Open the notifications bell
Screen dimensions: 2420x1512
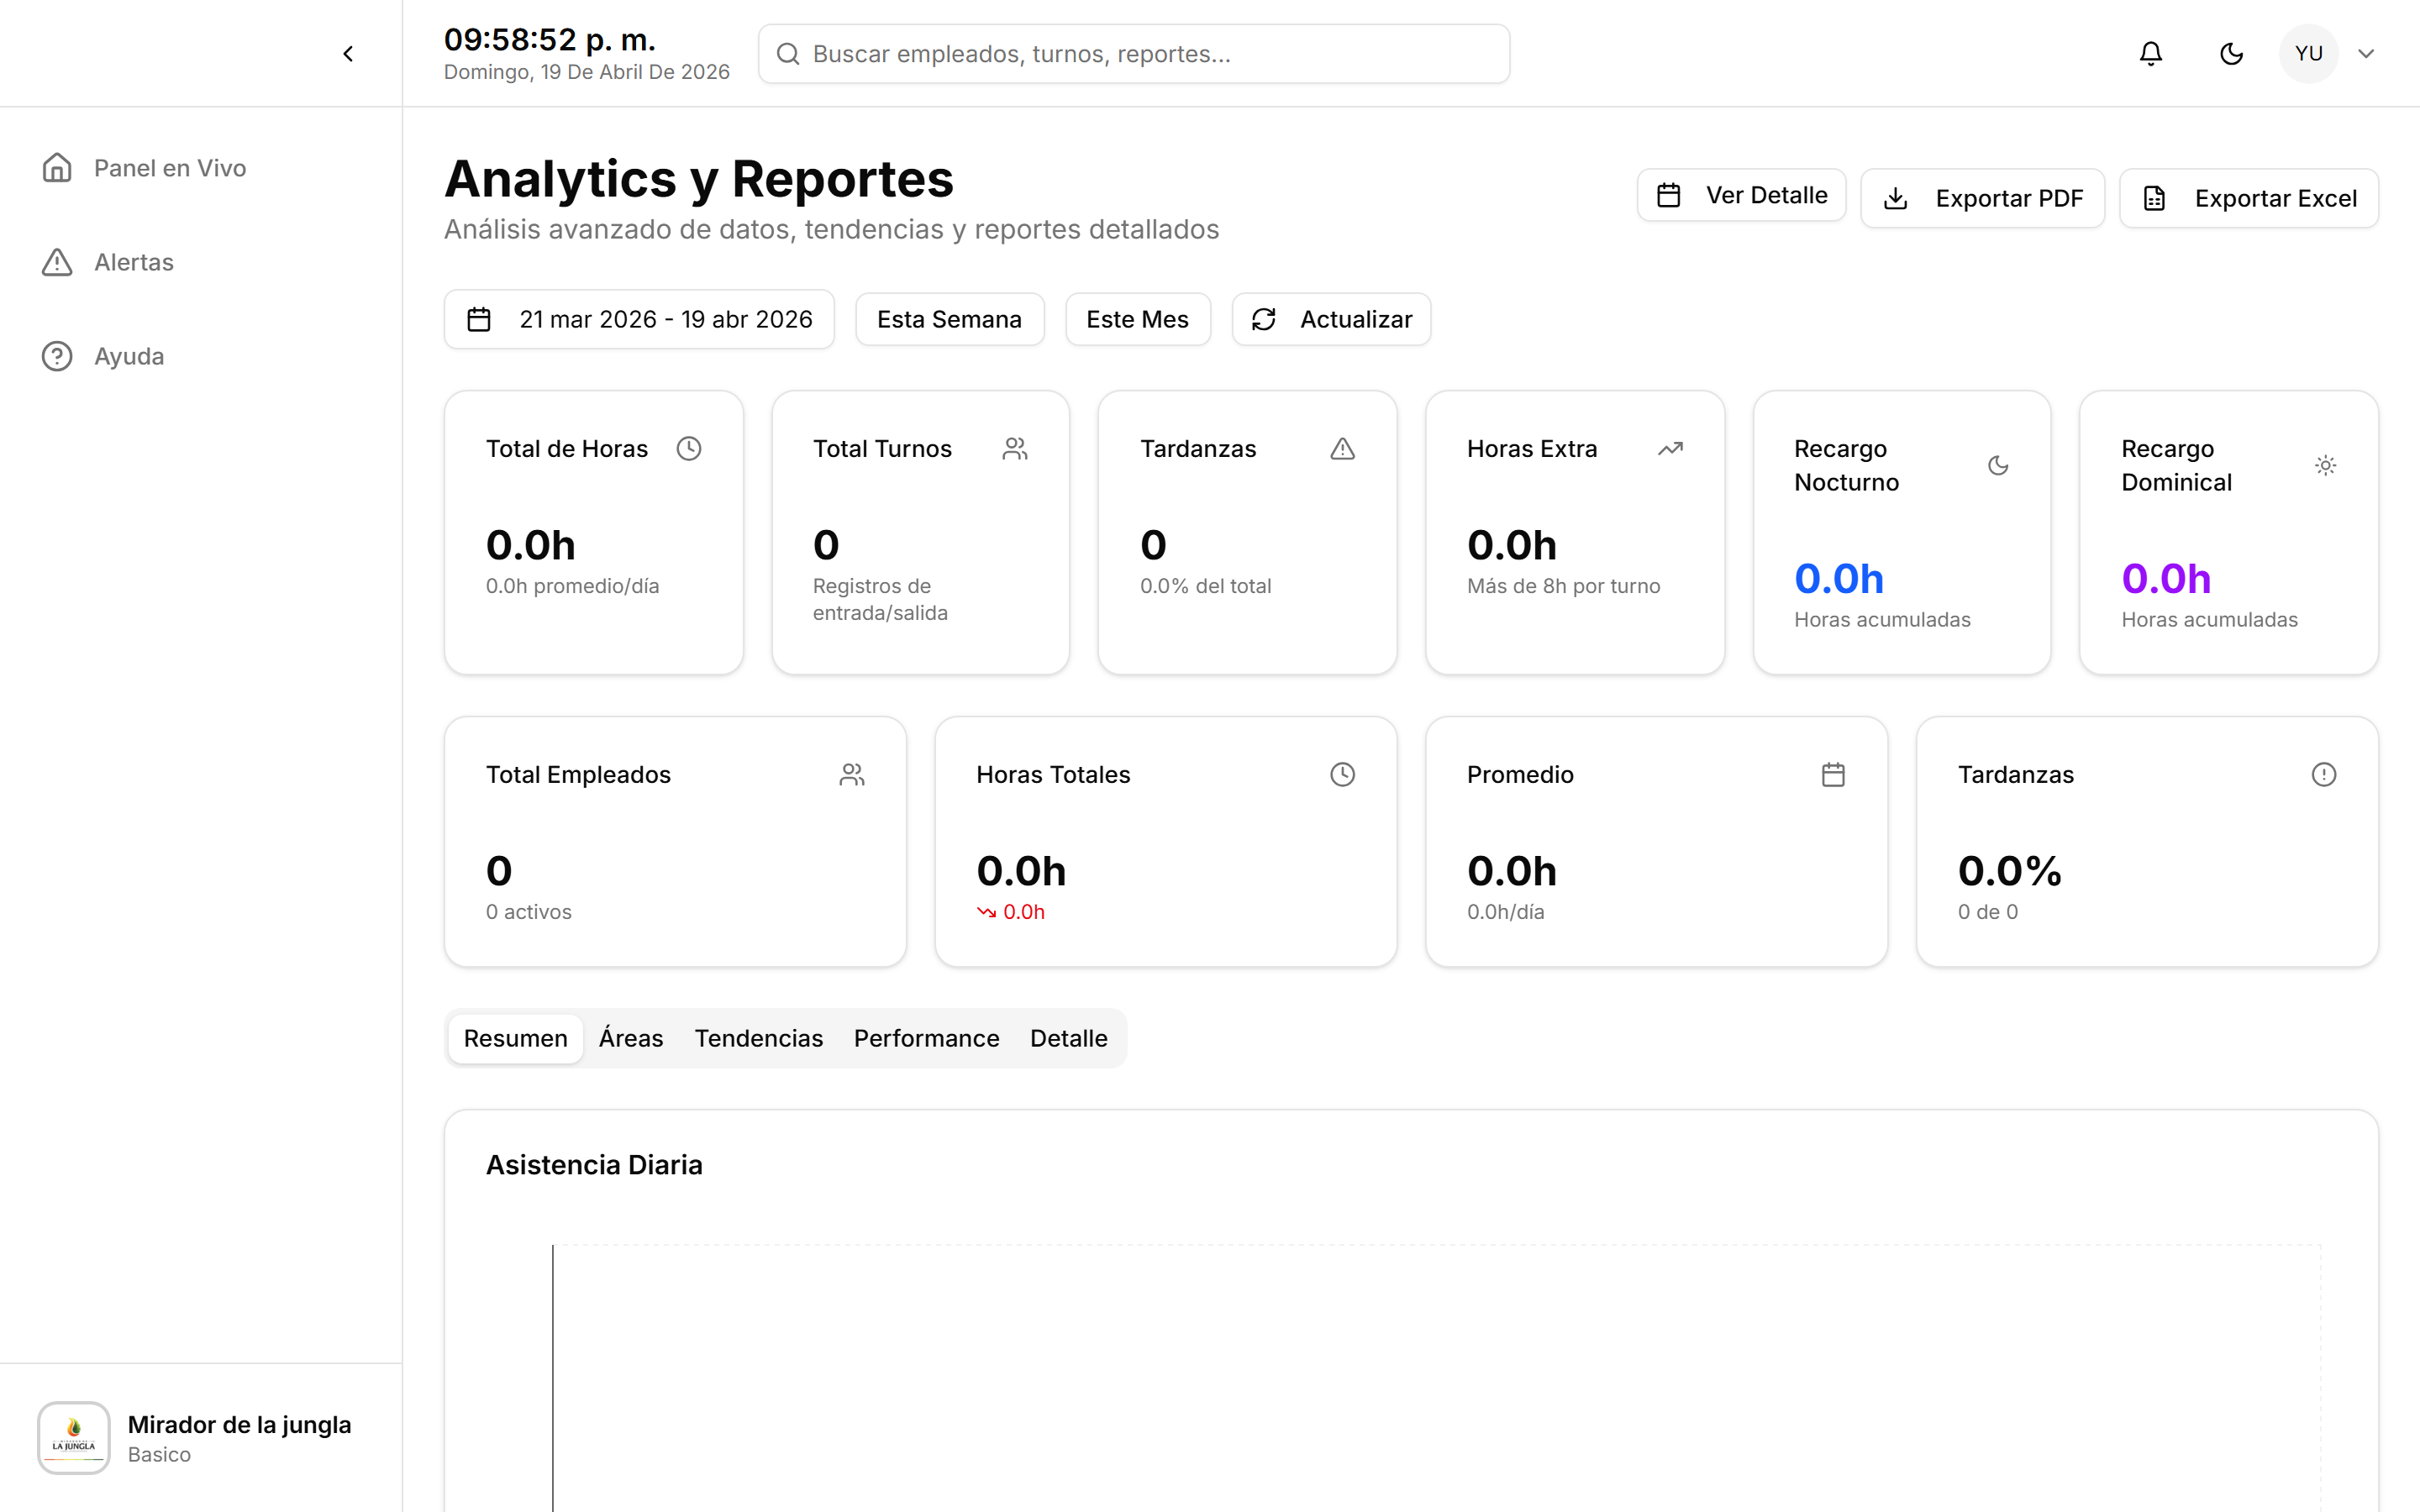[x=2151, y=54]
